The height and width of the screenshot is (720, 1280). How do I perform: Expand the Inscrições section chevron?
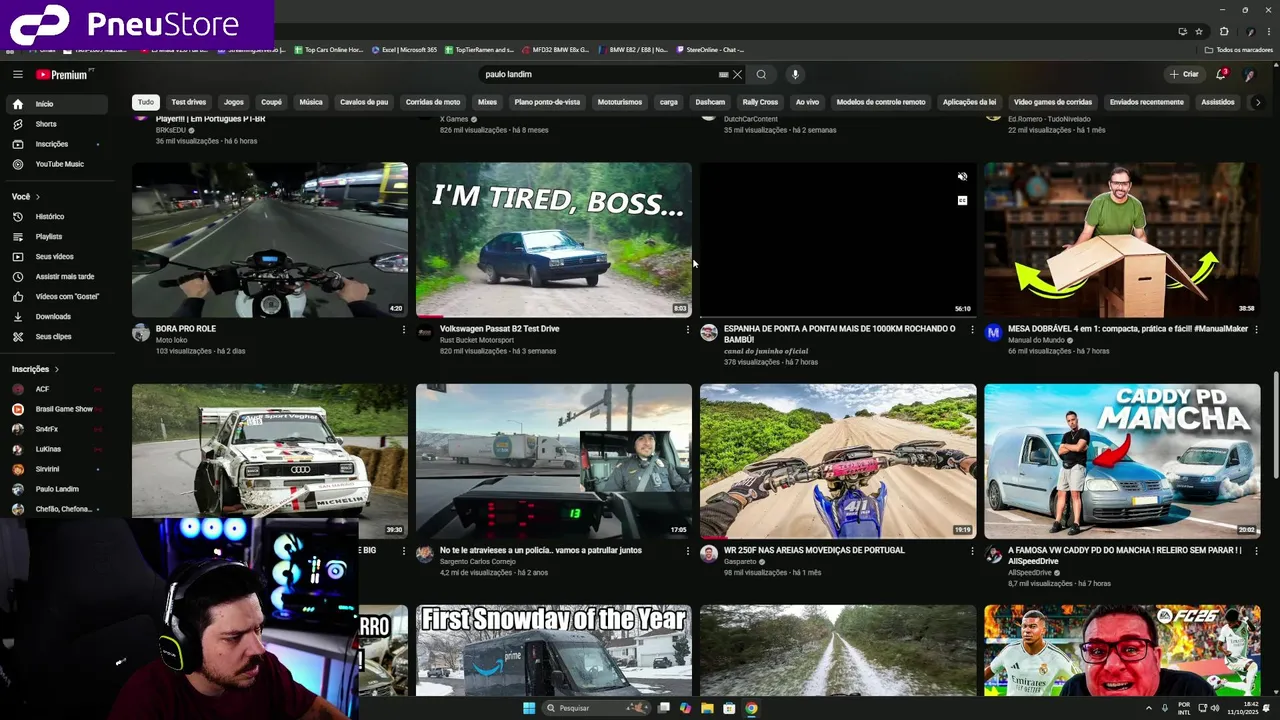coord(57,369)
